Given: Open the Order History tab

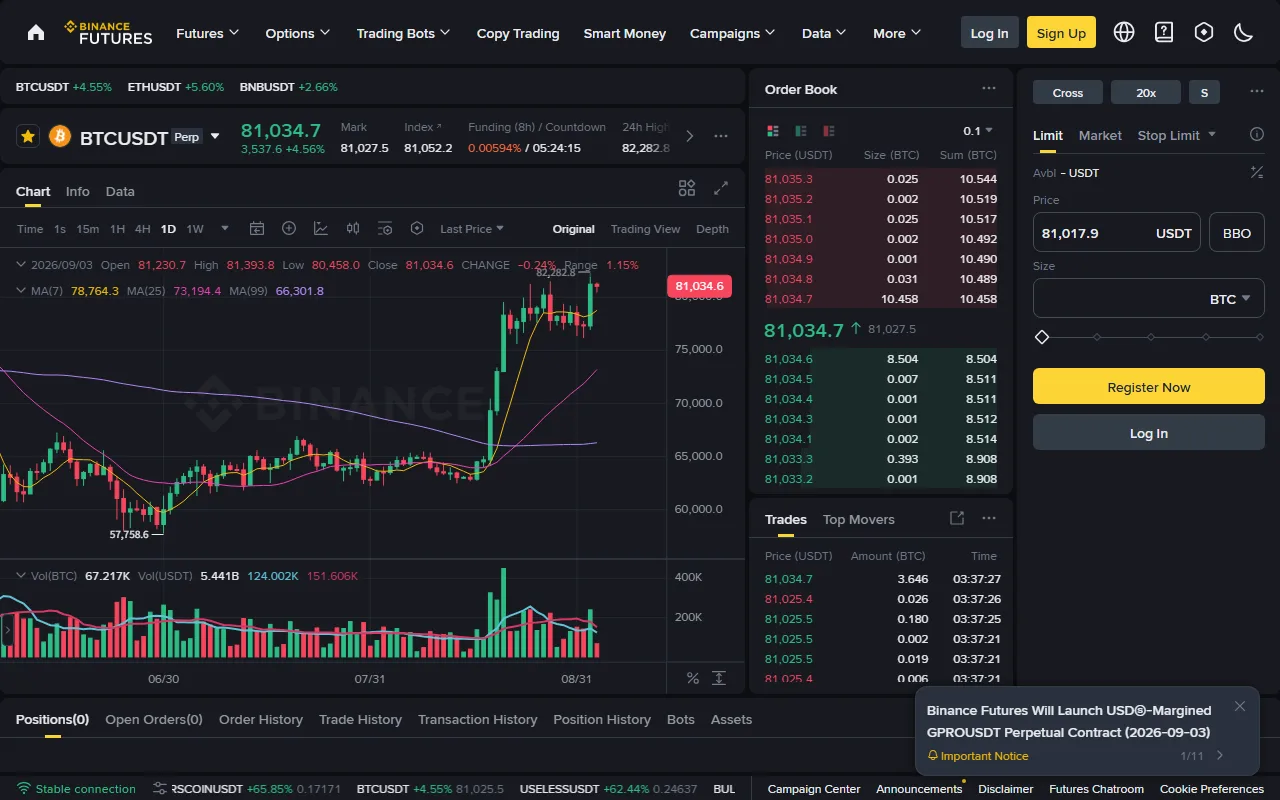Looking at the screenshot, I should pos(261,719).
